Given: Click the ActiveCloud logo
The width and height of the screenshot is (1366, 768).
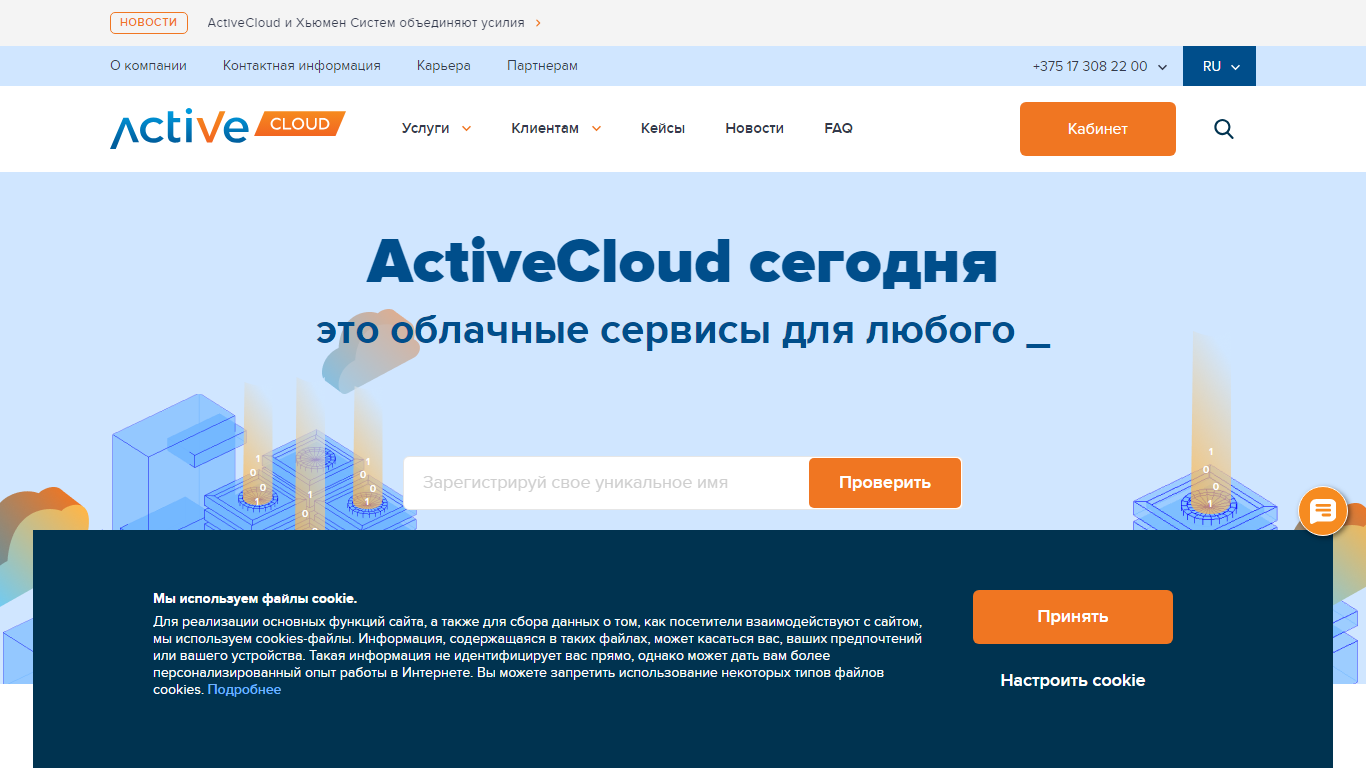Looking at the screenshot, I should (228, 128).
